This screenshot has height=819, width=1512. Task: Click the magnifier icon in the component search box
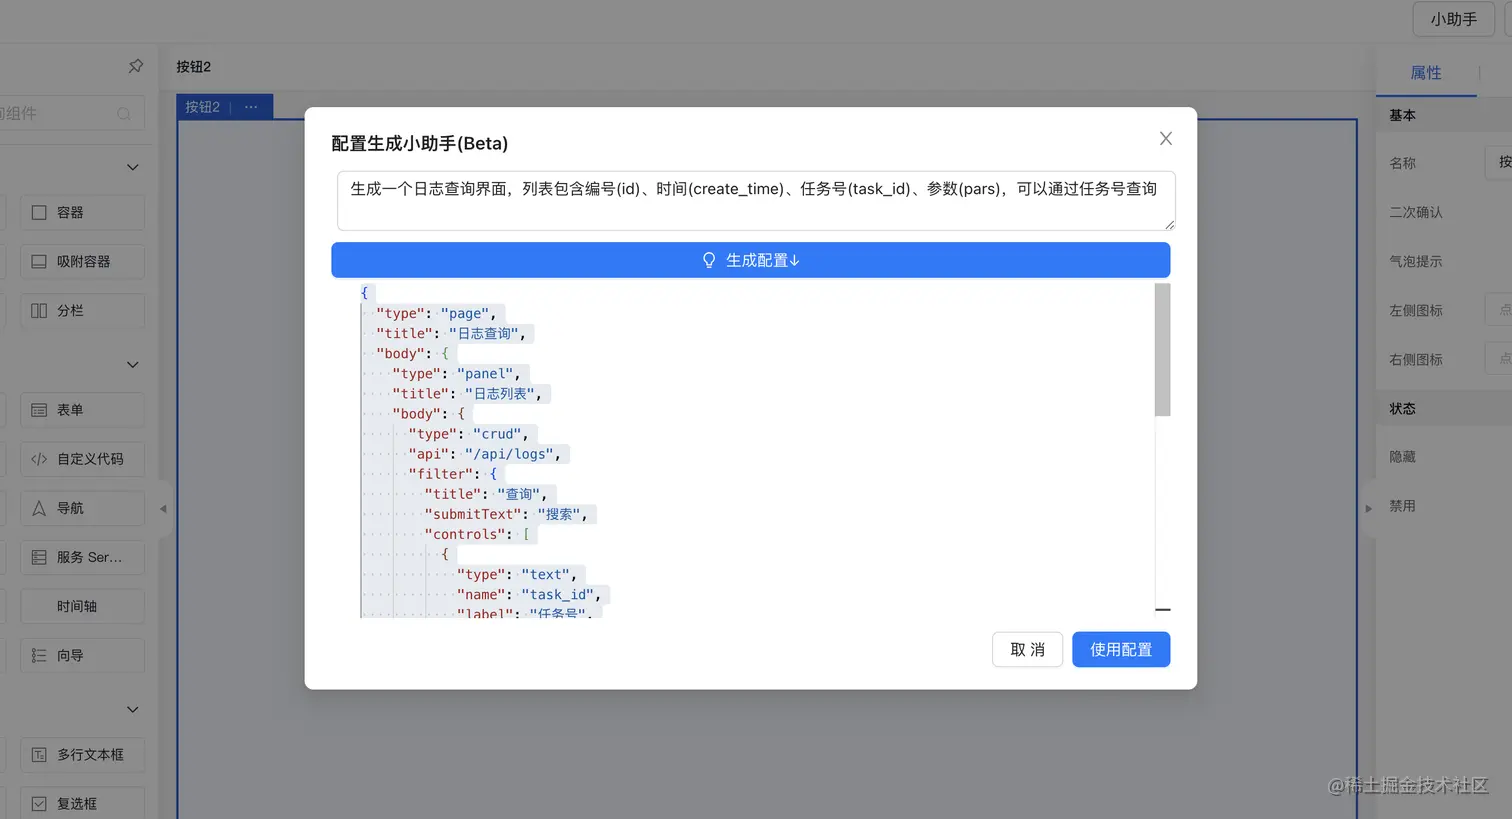pyautogui.click(x=124, y=114)
